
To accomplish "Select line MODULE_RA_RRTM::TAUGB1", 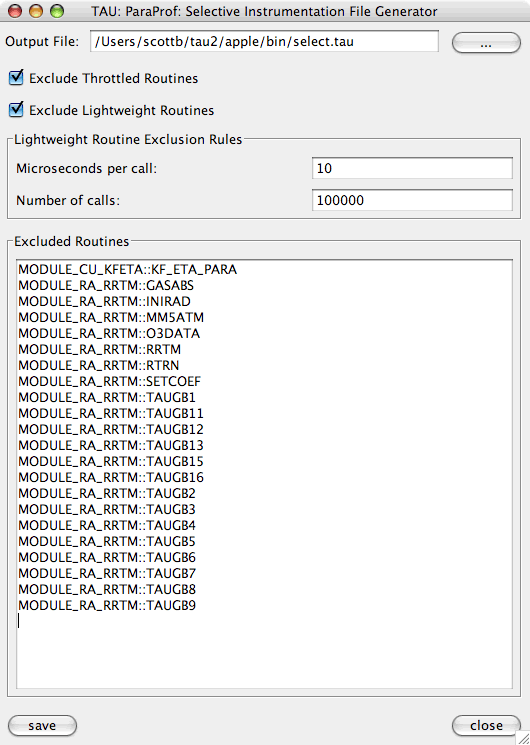I will coord(106,397).
